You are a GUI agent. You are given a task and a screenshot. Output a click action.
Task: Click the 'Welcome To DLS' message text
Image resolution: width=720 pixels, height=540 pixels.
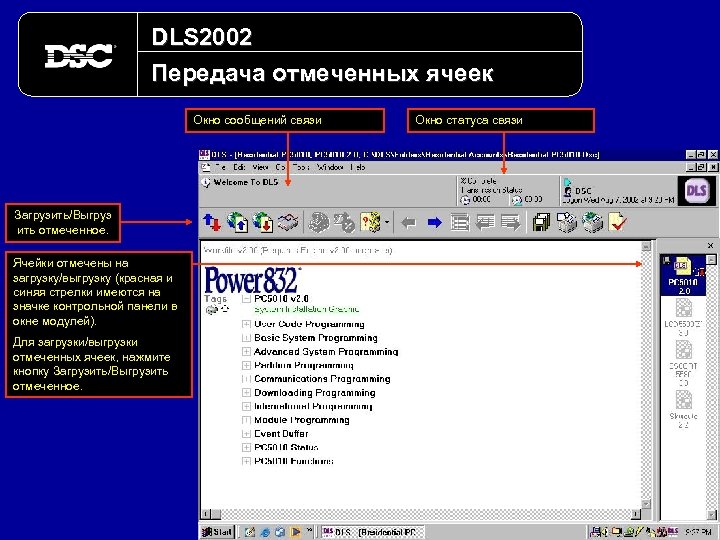pyautogui.click(x=246, y=182)
